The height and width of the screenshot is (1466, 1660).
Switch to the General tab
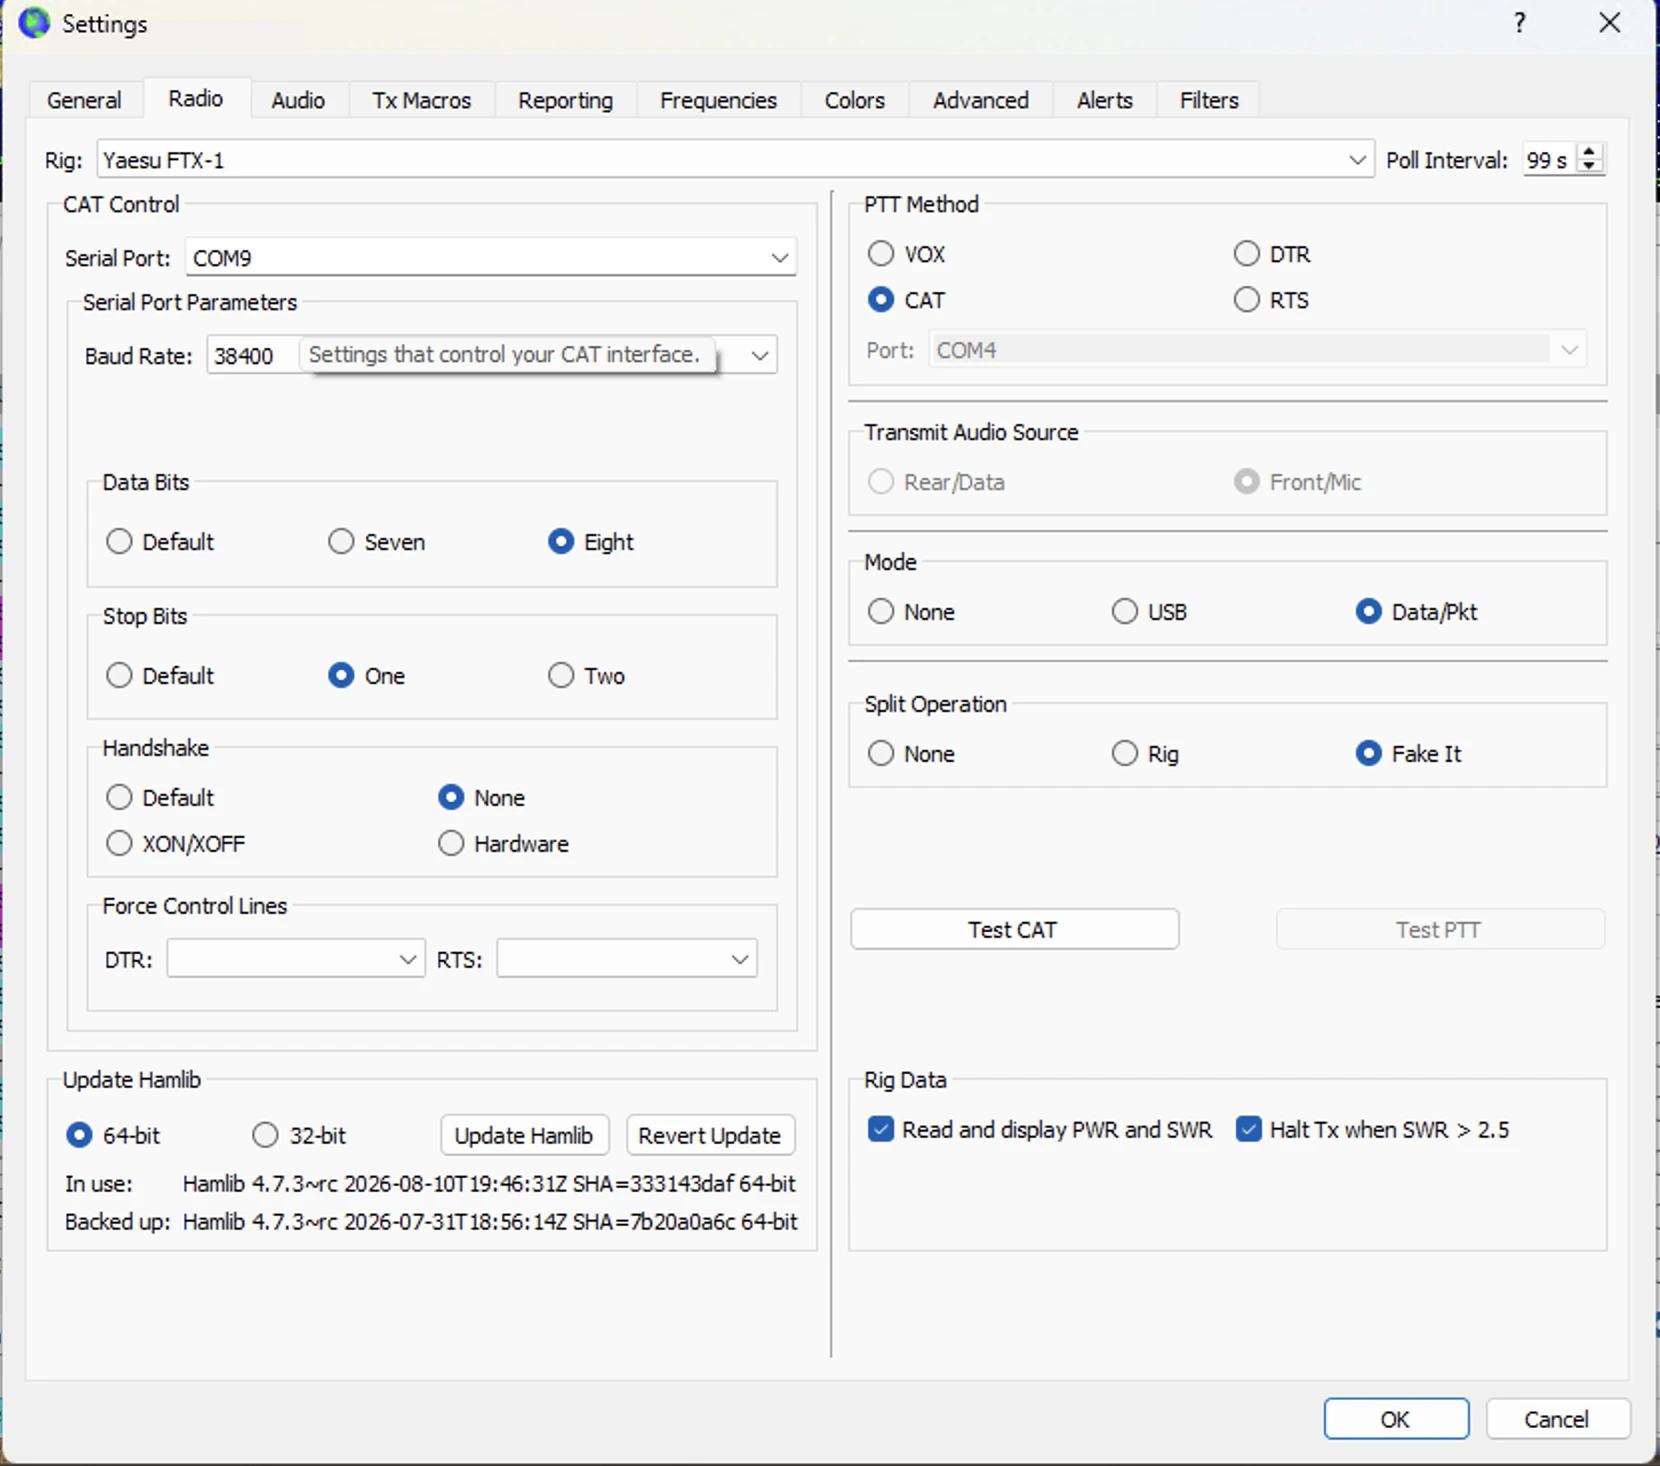tap(84, 100)
